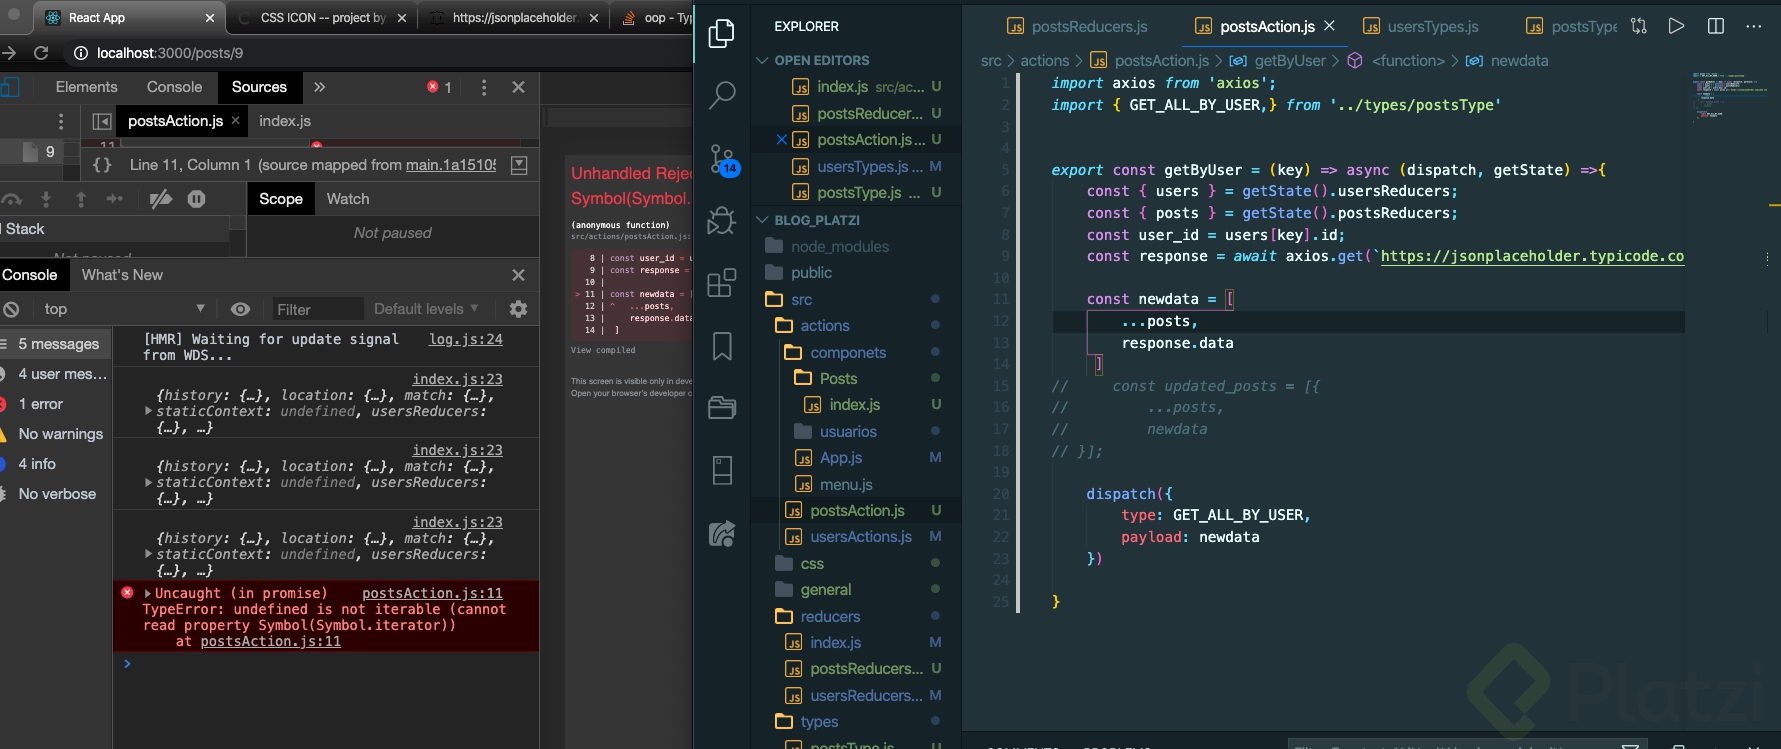This screenshot has width=1781, height=749.
Task: Toggle the deactivate breakpoints icon
Action: pyautogui.click(x=160, y=199)
